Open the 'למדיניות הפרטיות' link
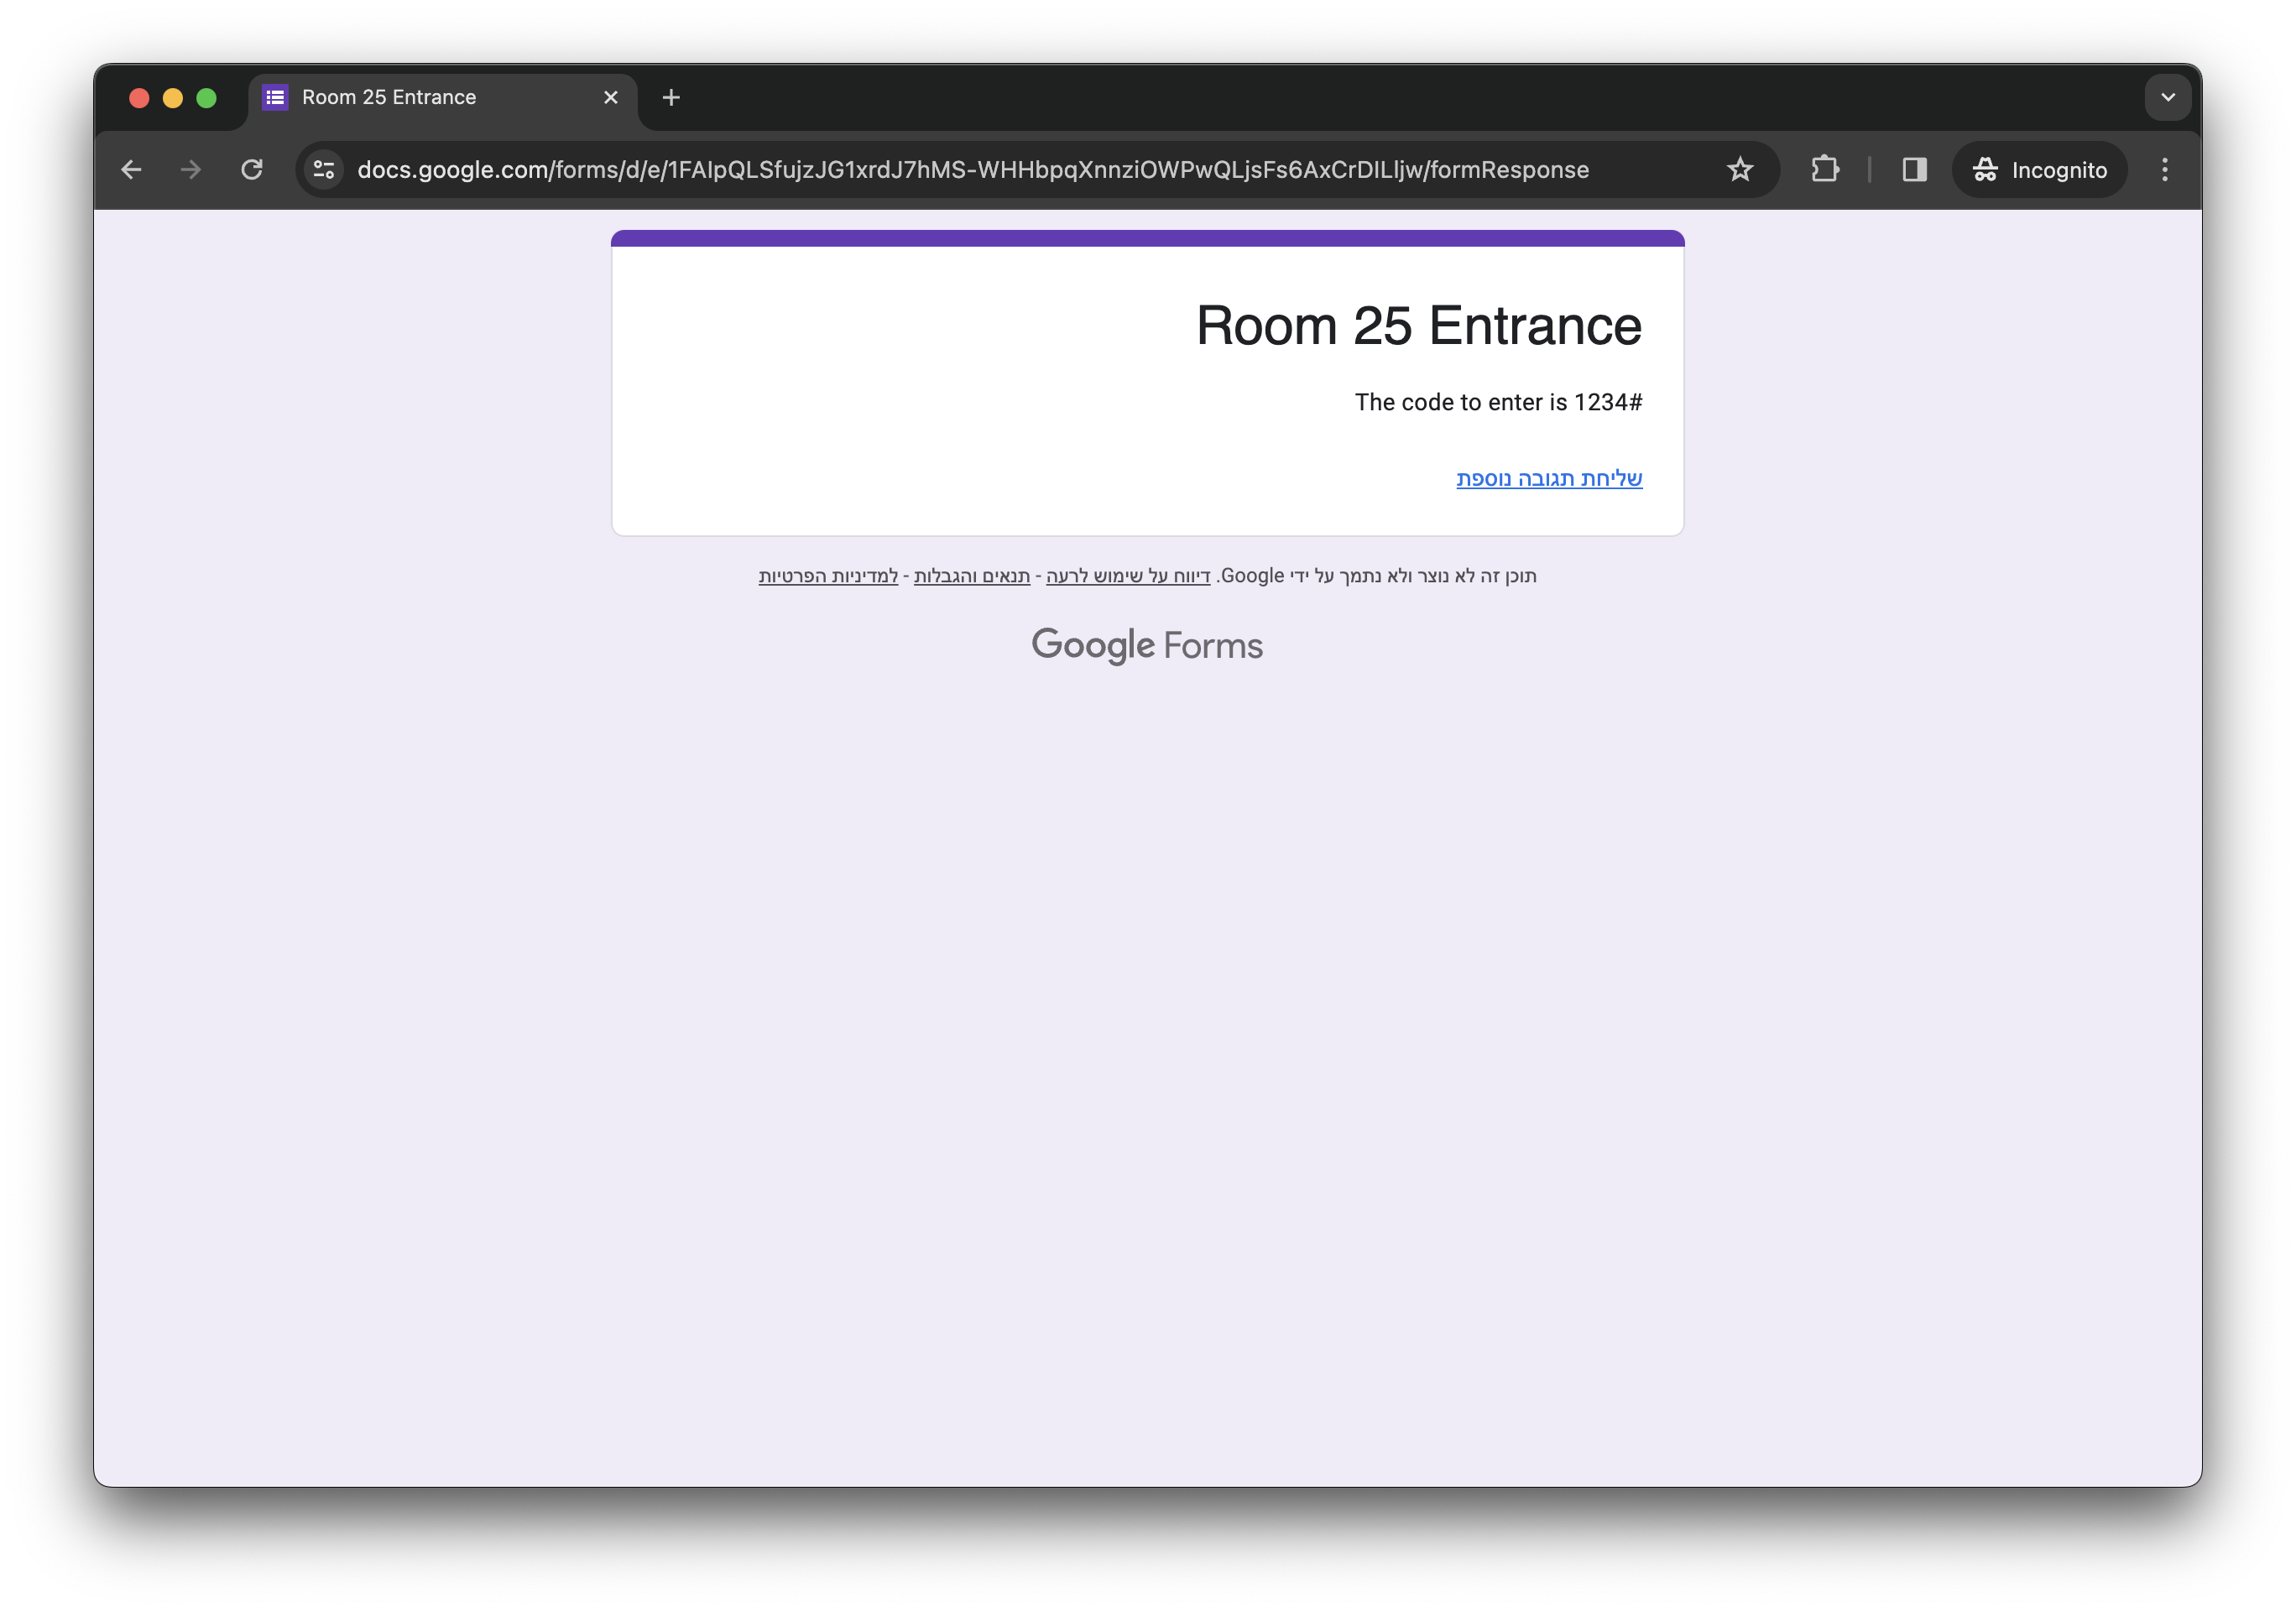The width and height of the screenshot is (2296, 1611). tap(828, 576)
